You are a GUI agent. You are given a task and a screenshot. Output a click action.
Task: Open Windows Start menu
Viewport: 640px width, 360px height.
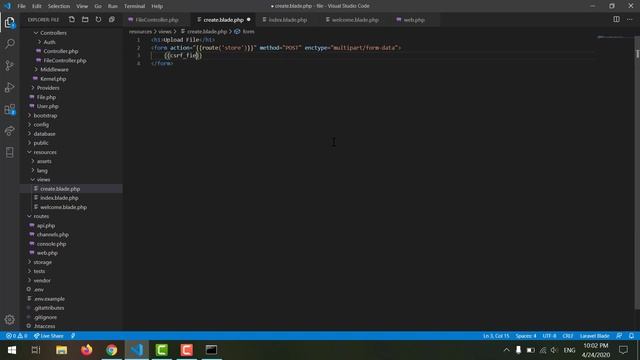coord(11,350)
